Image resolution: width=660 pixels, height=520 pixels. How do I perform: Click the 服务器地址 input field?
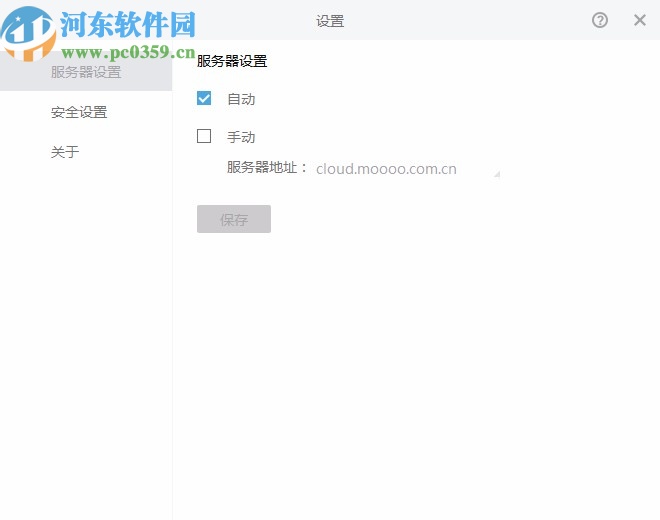point(407,169)
